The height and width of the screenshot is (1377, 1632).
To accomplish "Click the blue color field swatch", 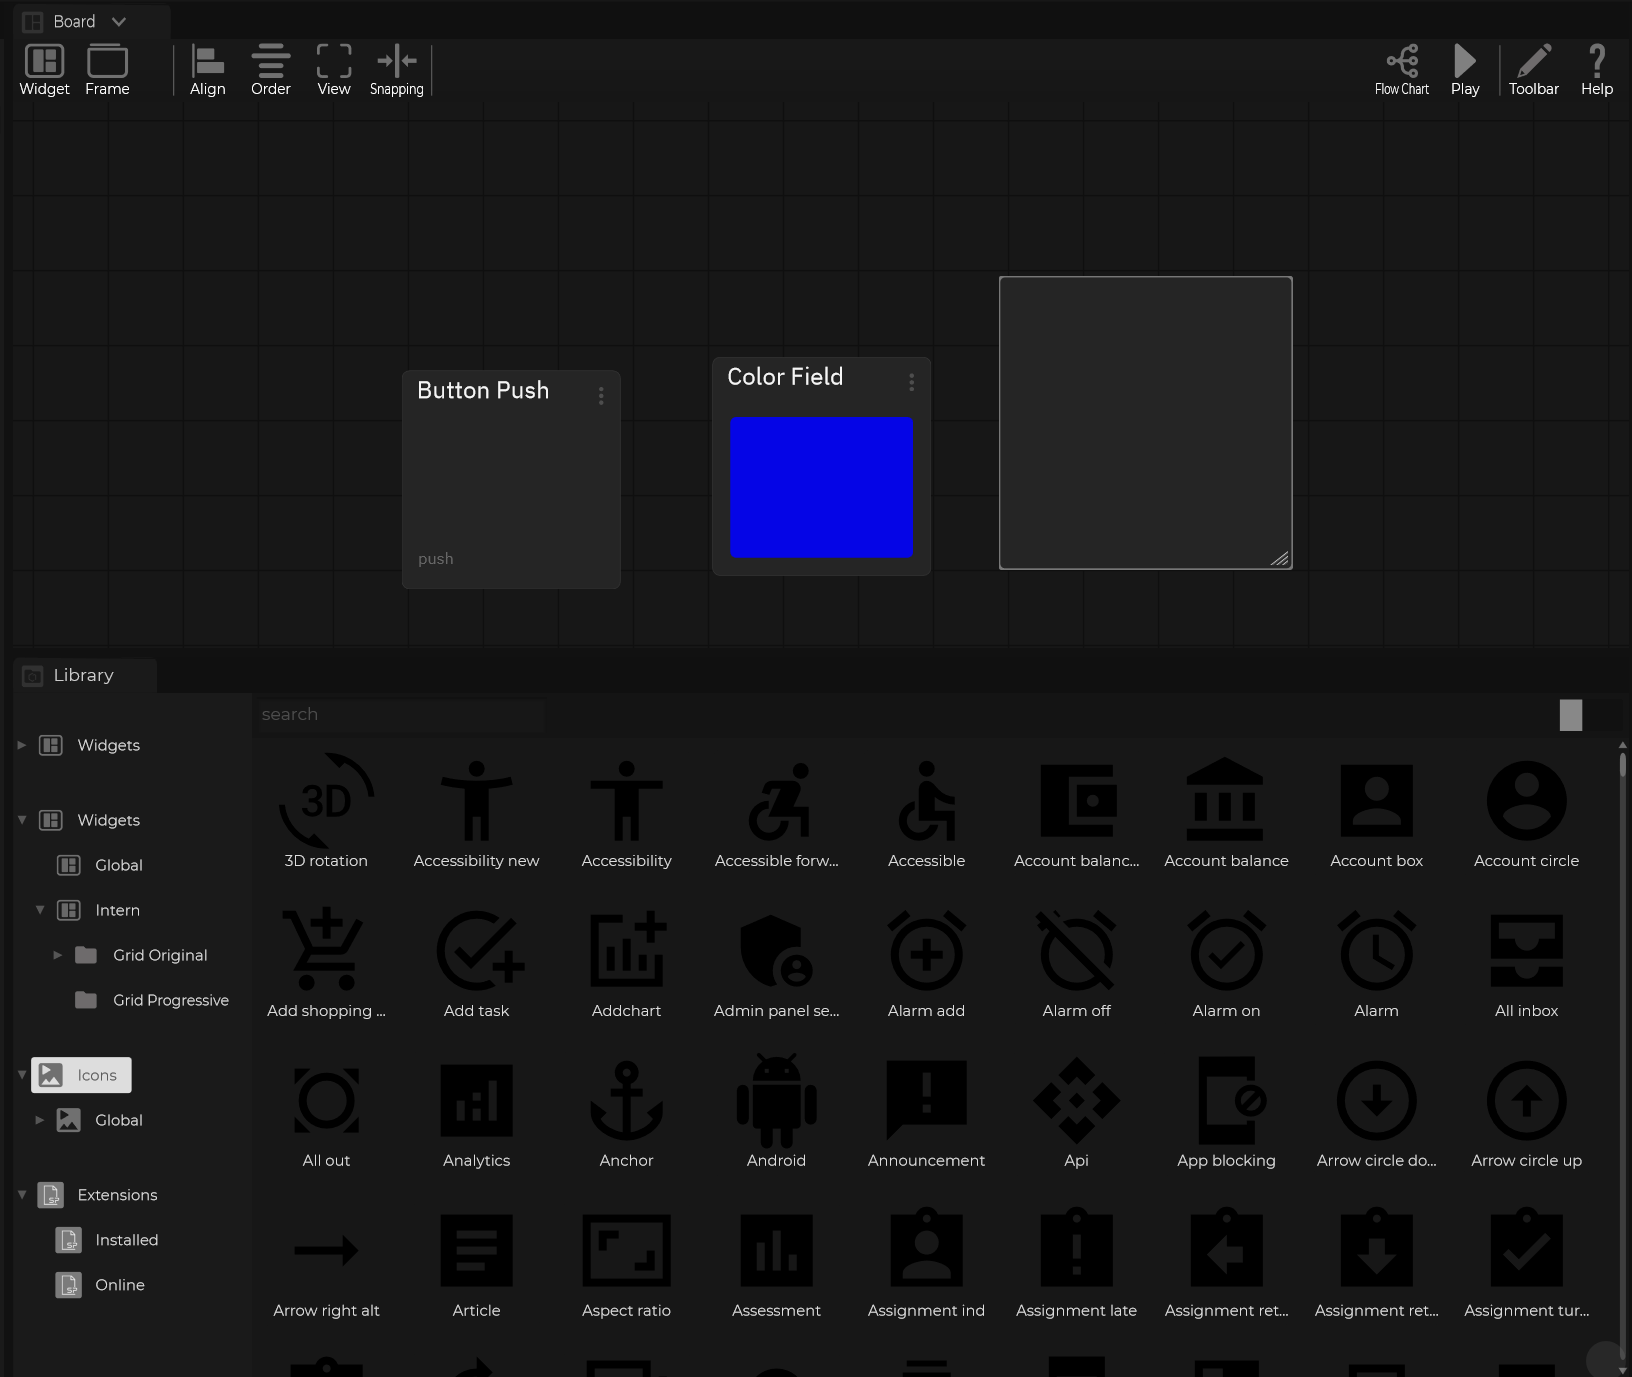I will pyautogui.click(x=821, y=487).
